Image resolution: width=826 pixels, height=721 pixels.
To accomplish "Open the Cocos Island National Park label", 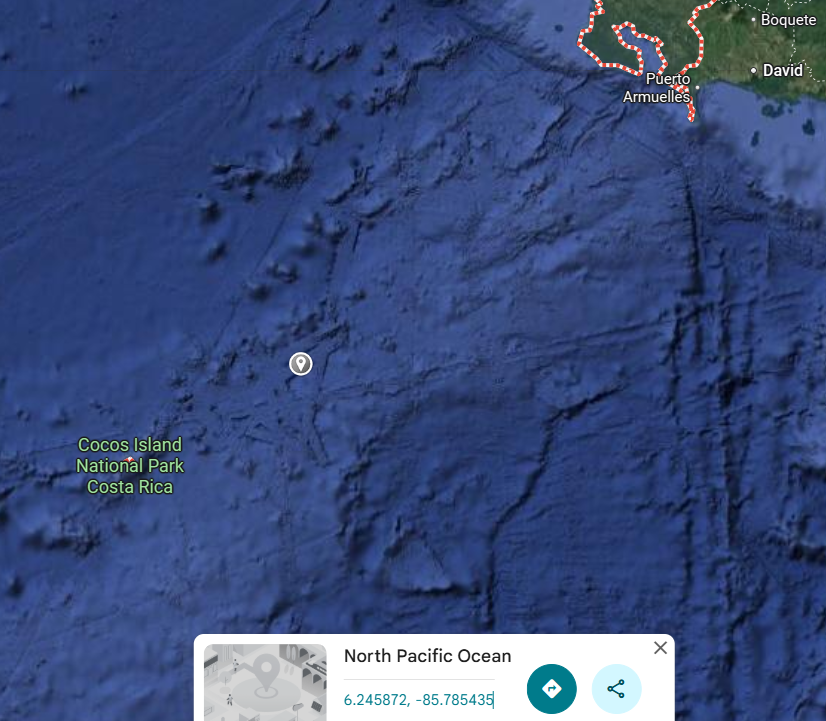I will [x=130, y=466].
